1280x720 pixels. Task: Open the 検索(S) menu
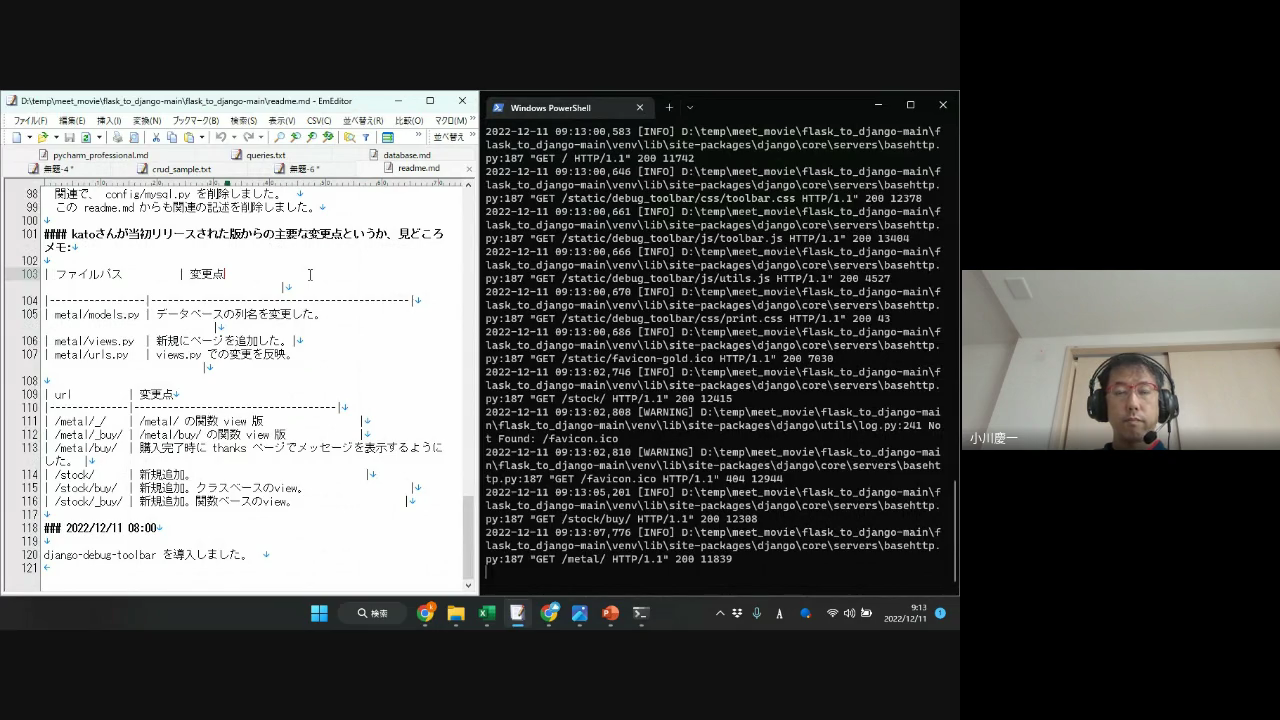(x=243, y=121)
